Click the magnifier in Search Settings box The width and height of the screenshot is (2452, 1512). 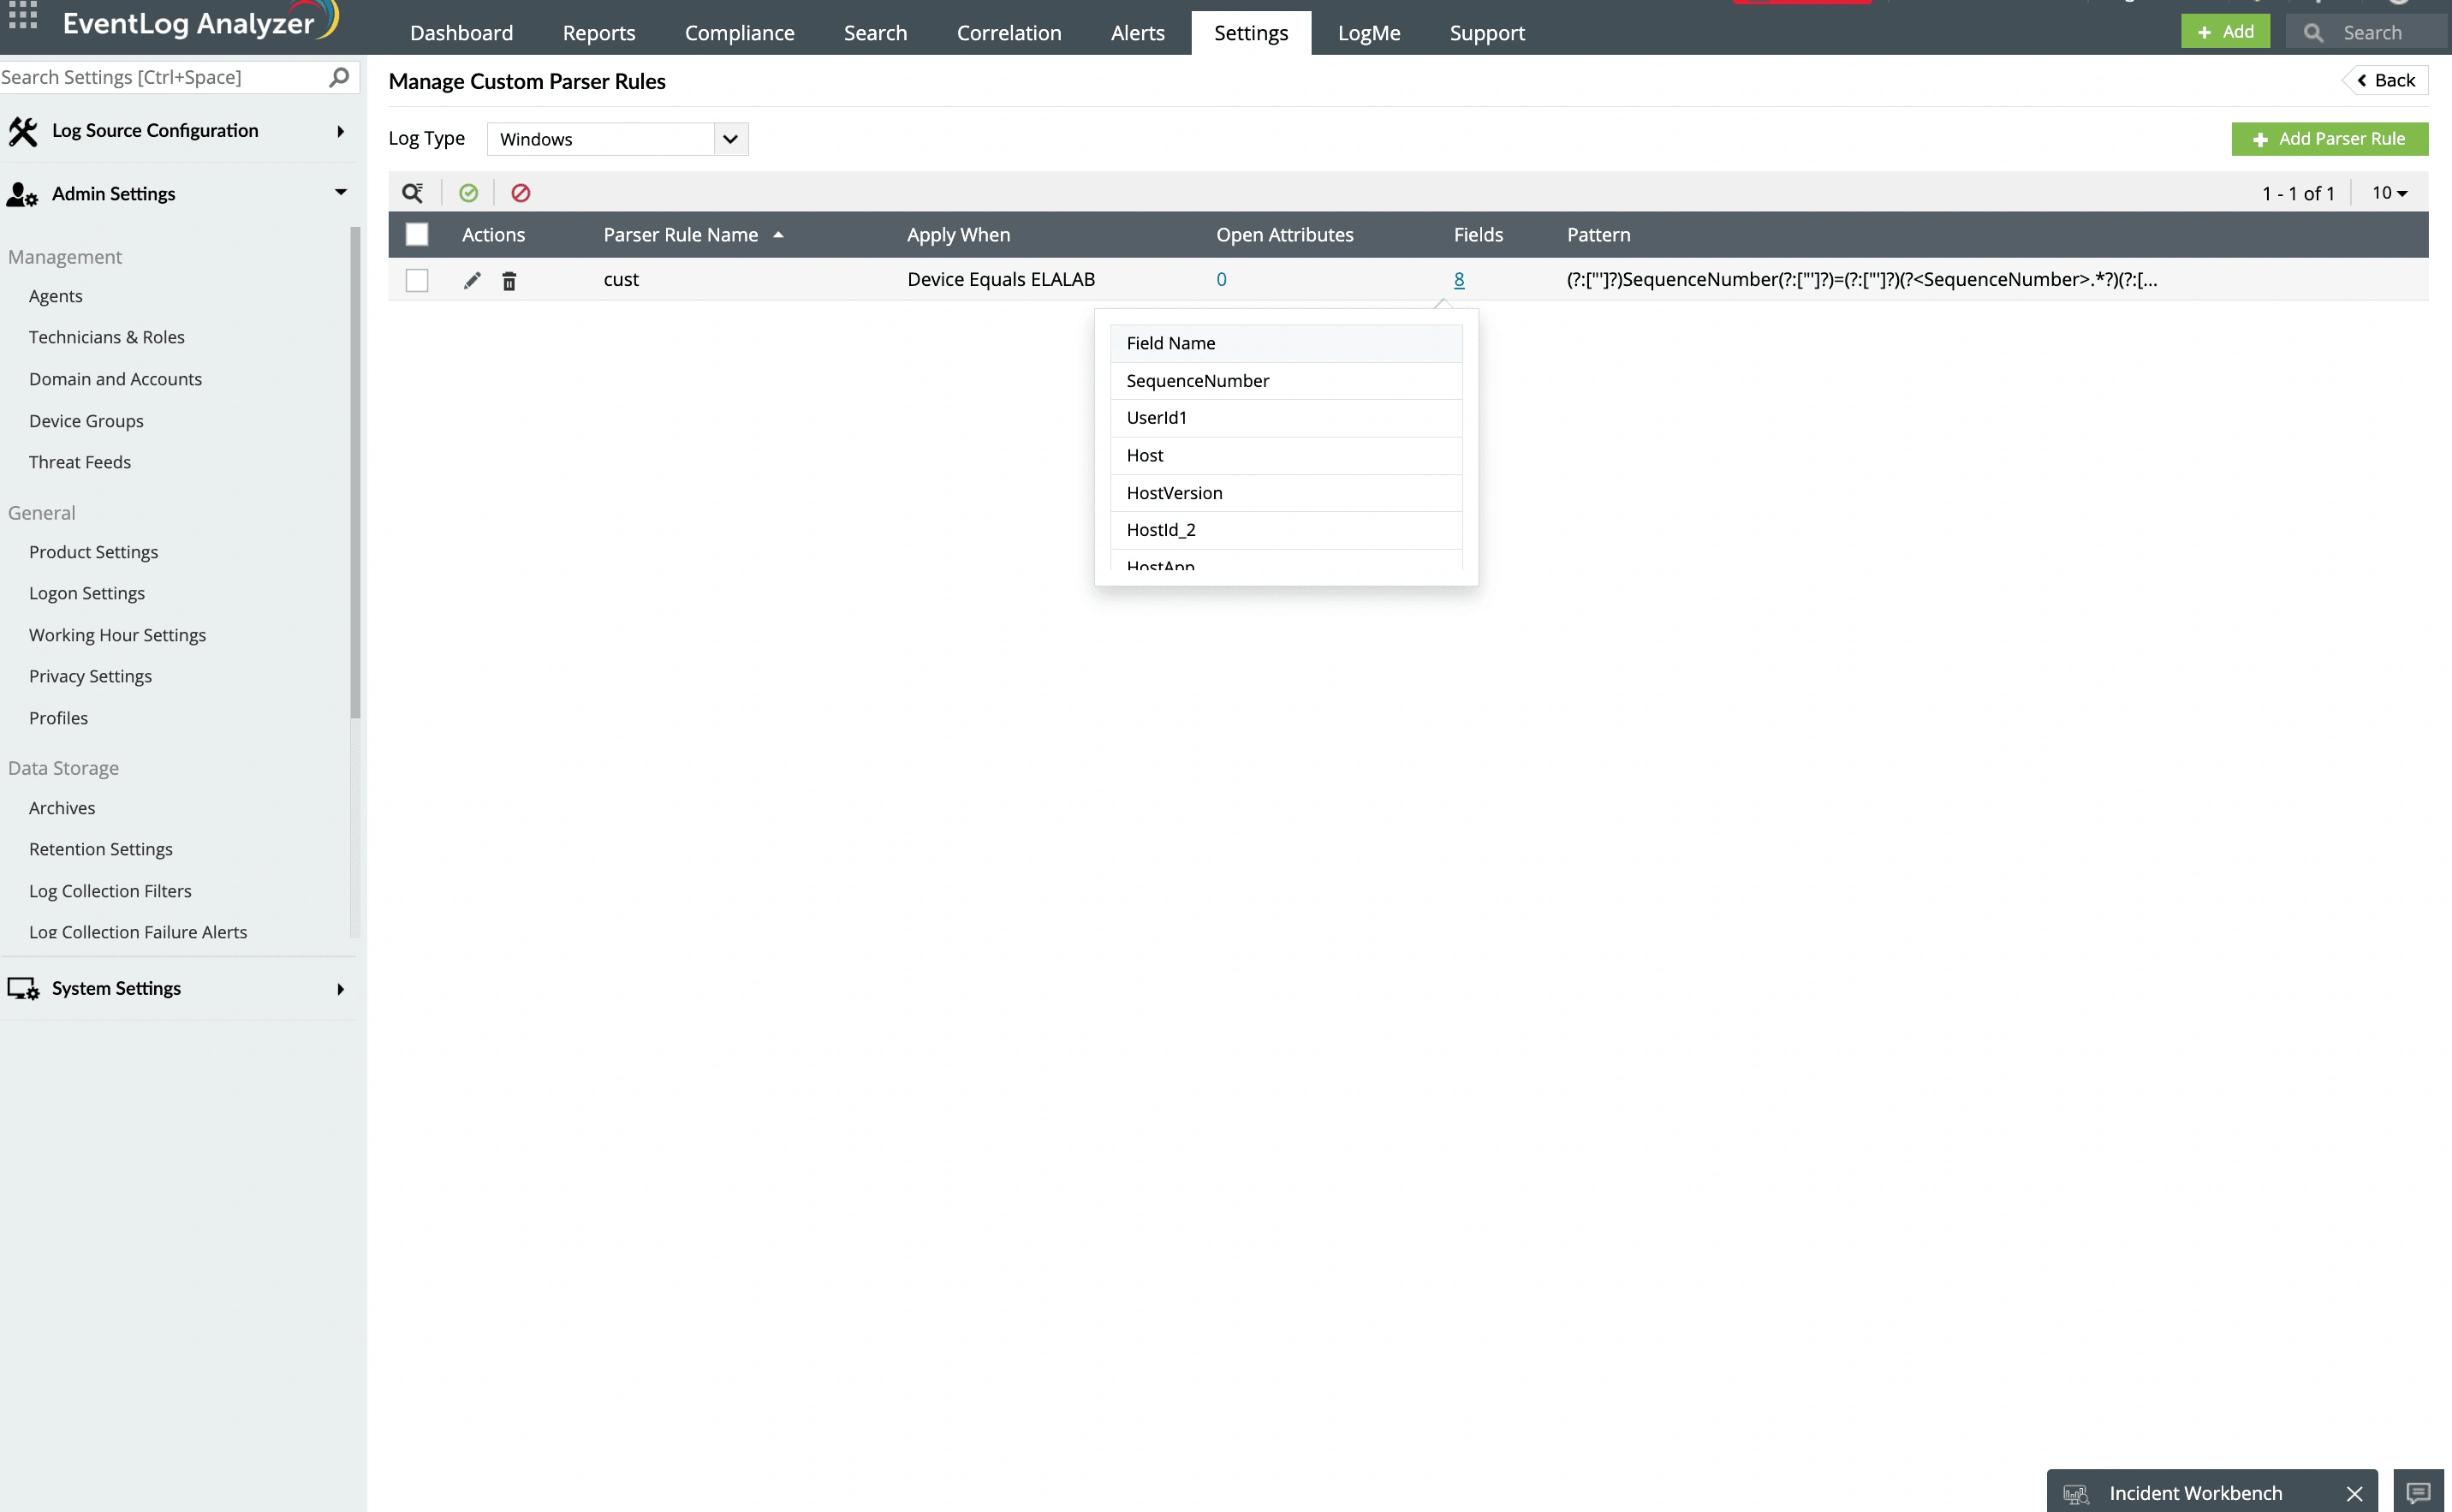coord(339,77)
